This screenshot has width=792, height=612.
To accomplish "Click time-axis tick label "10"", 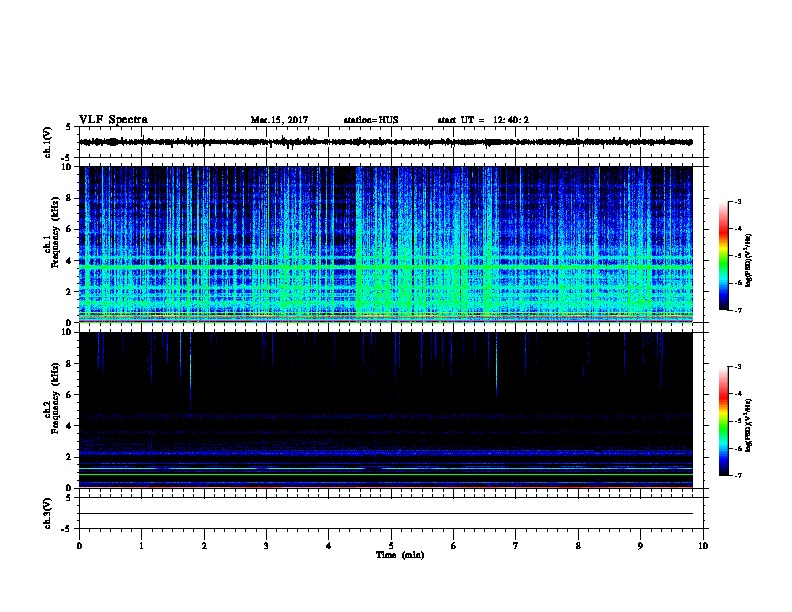I will click(x=703, y=546).
